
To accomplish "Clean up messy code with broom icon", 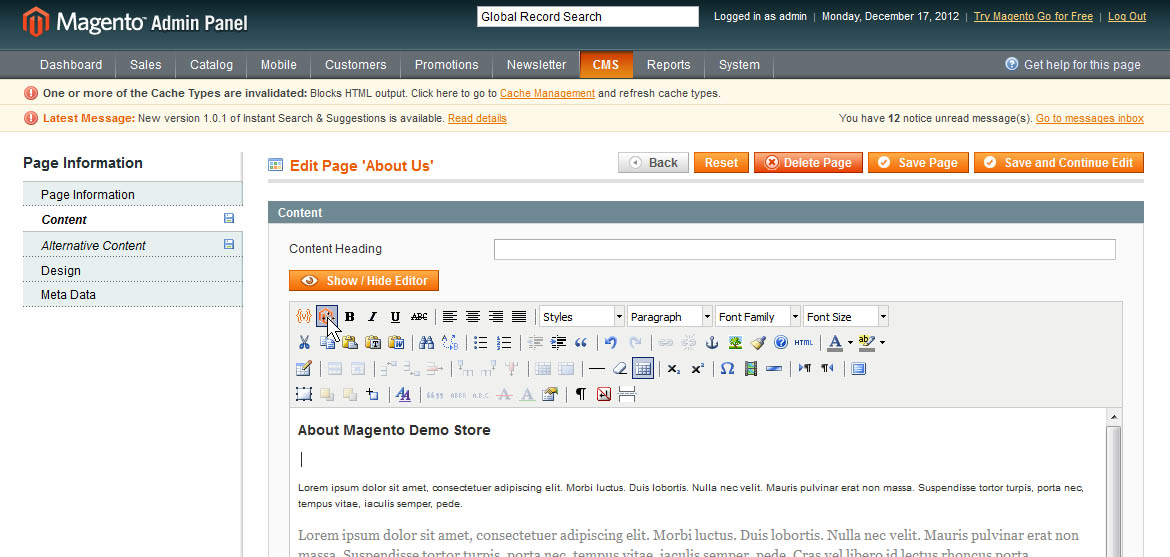I will coord(758,343).
